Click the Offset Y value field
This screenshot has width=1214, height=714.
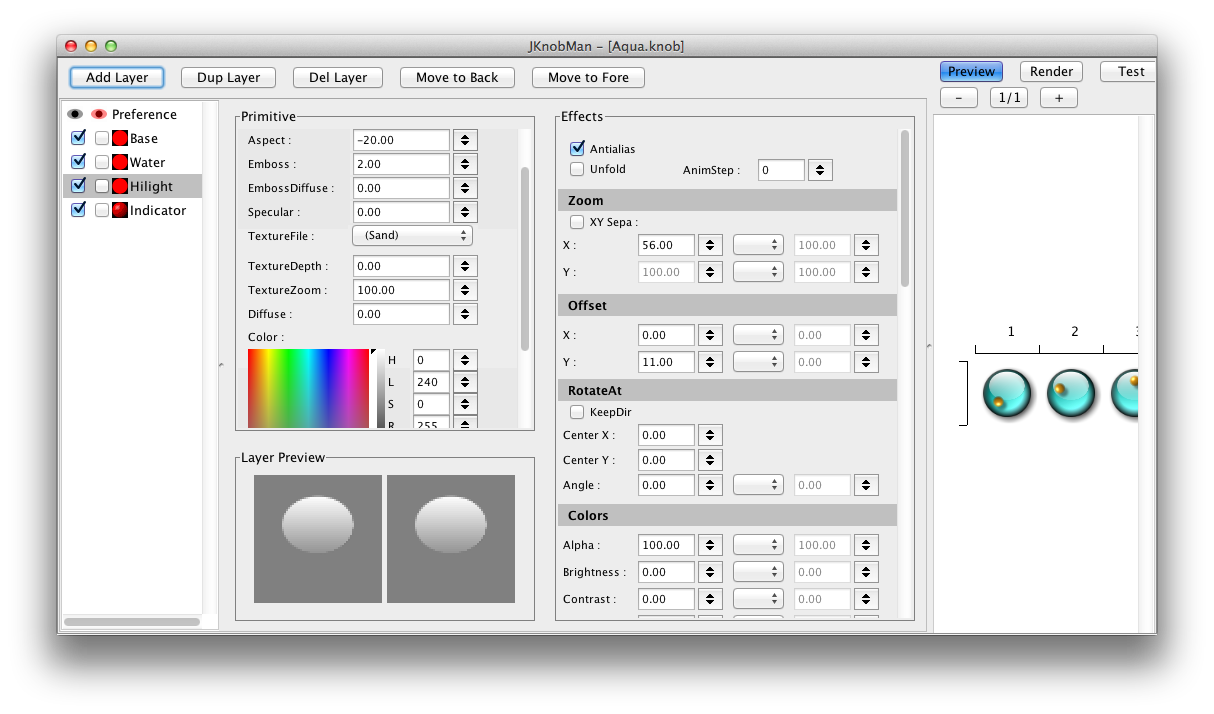tap(666, 362)
